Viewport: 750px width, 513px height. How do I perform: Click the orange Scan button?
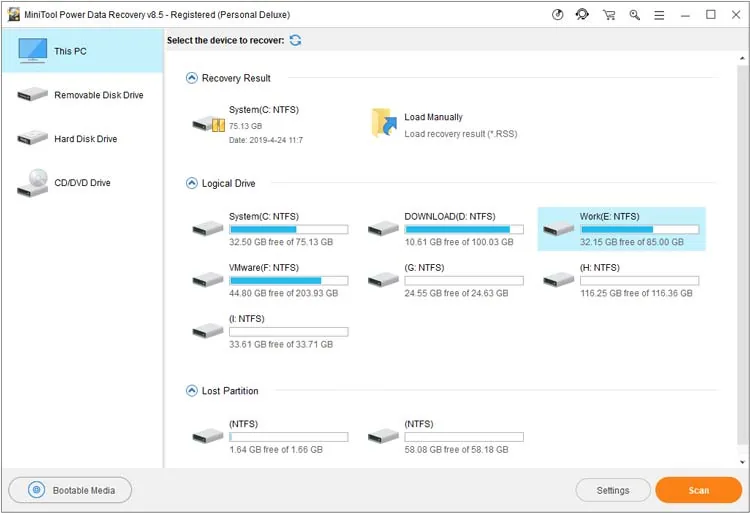point(698,490)
